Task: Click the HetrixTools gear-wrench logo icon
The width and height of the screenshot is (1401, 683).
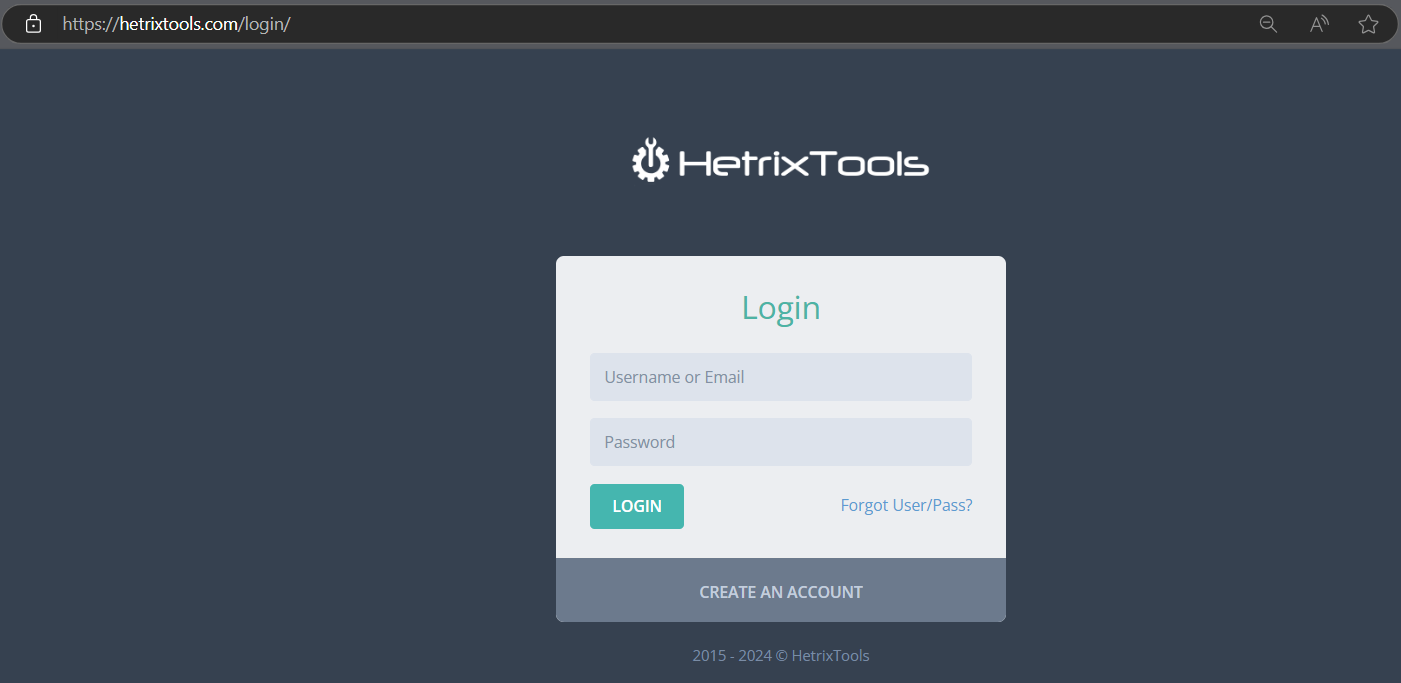Action: coord(650,160)
